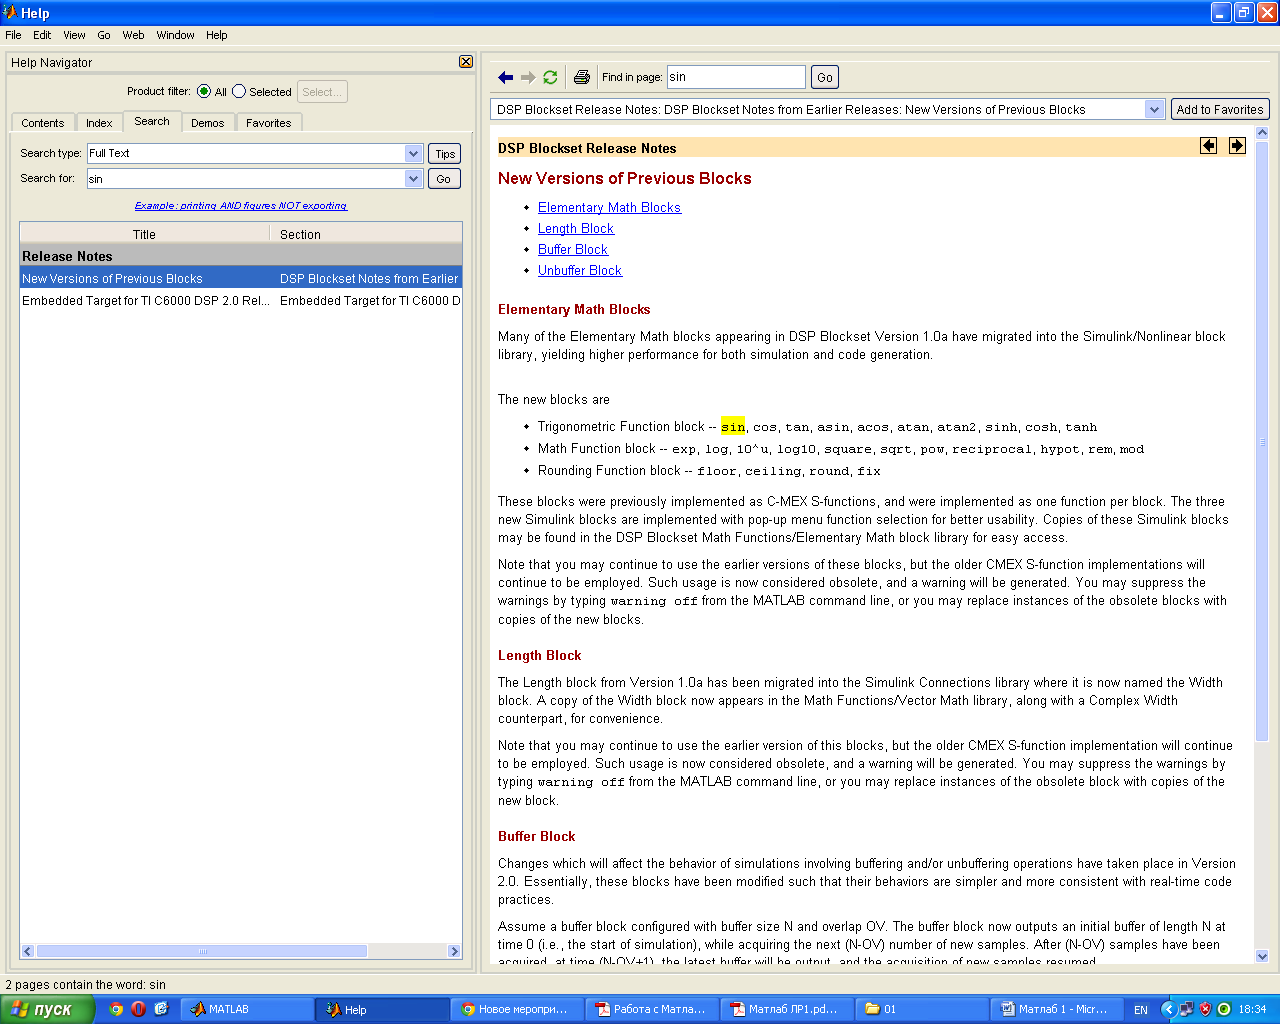This screenshot has height=1024, width=1280.
Task: Open the Go menu
Action: [104, 35]
